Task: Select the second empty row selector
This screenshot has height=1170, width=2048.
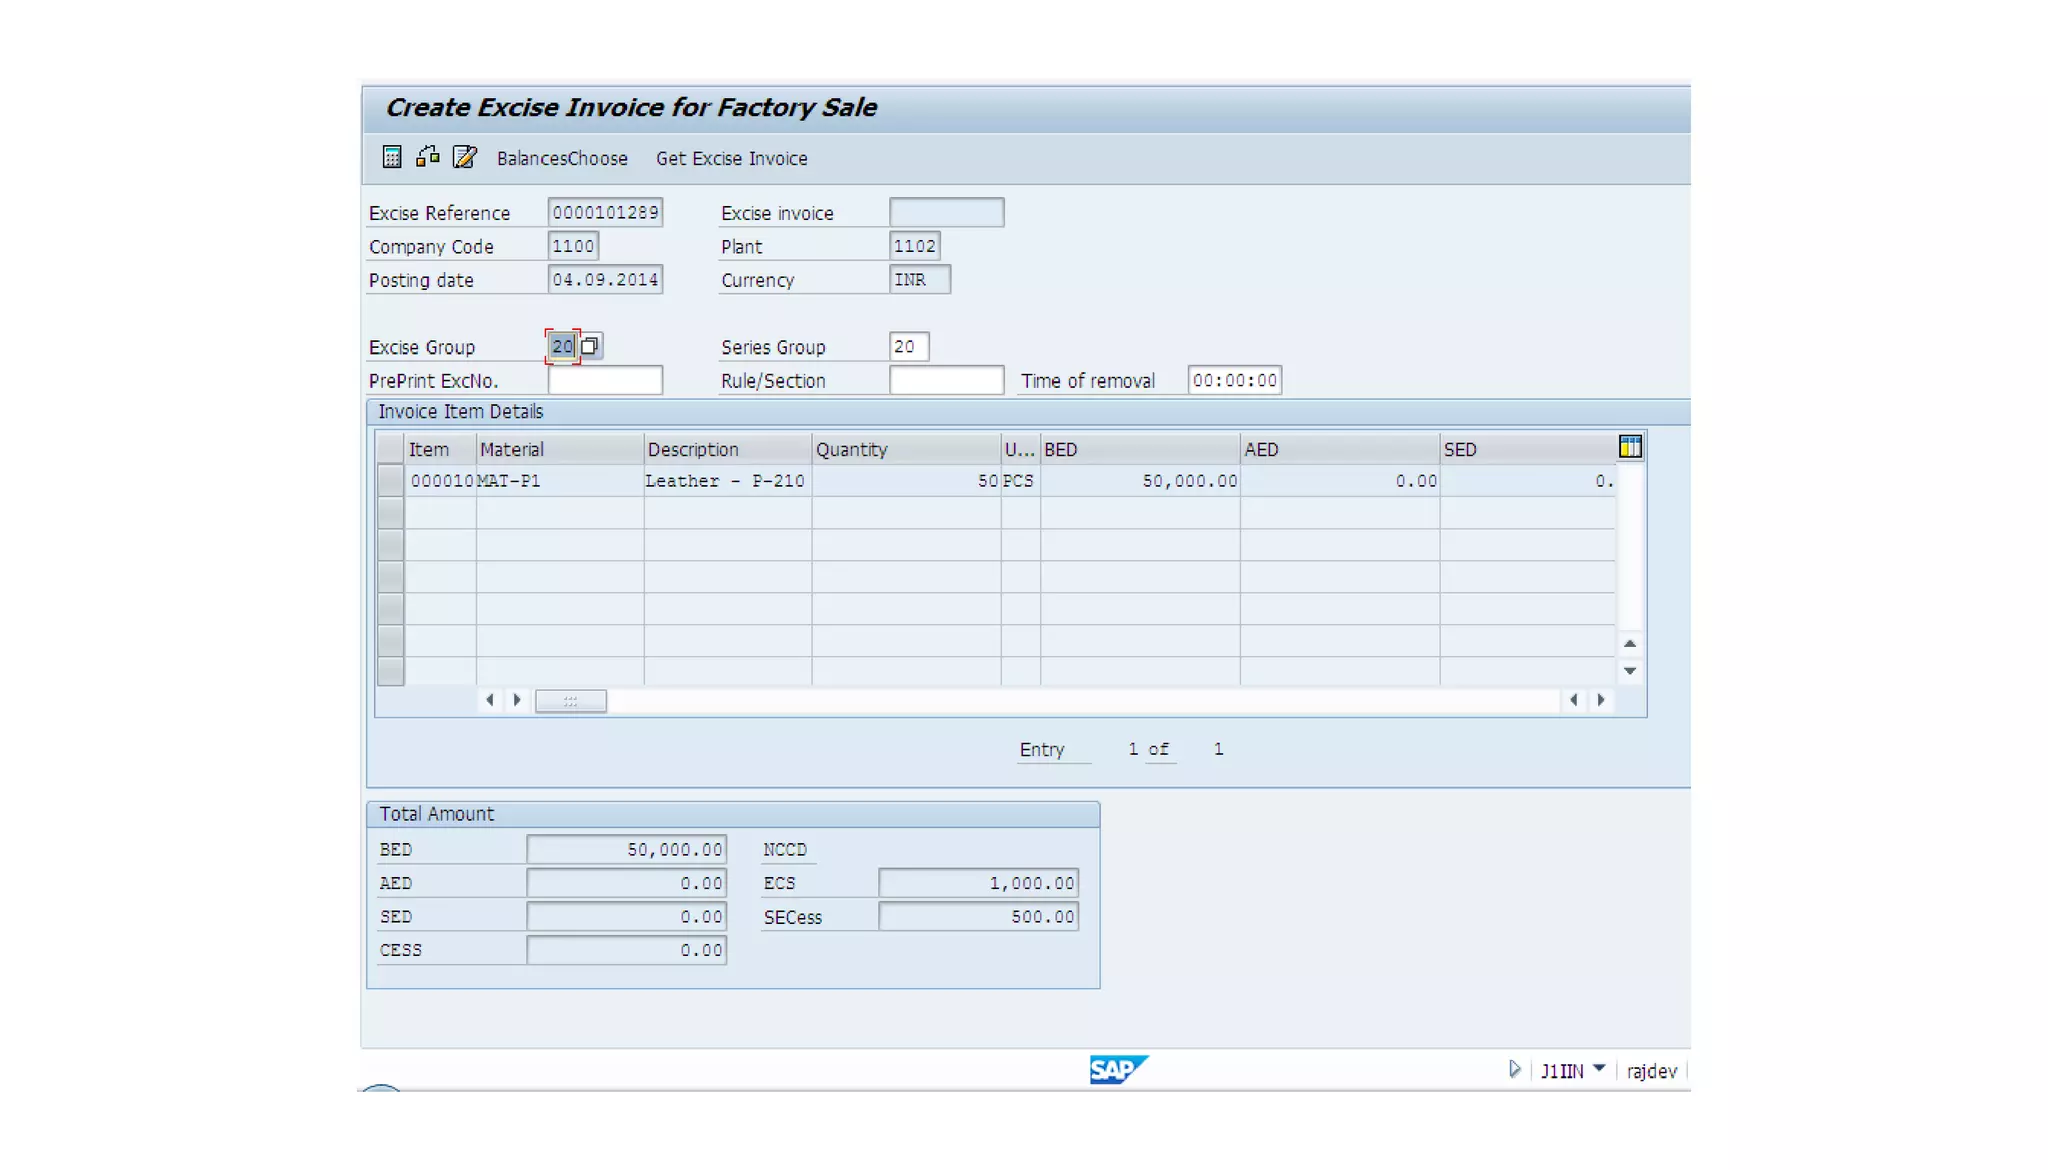Action: (x=390, y=545)
